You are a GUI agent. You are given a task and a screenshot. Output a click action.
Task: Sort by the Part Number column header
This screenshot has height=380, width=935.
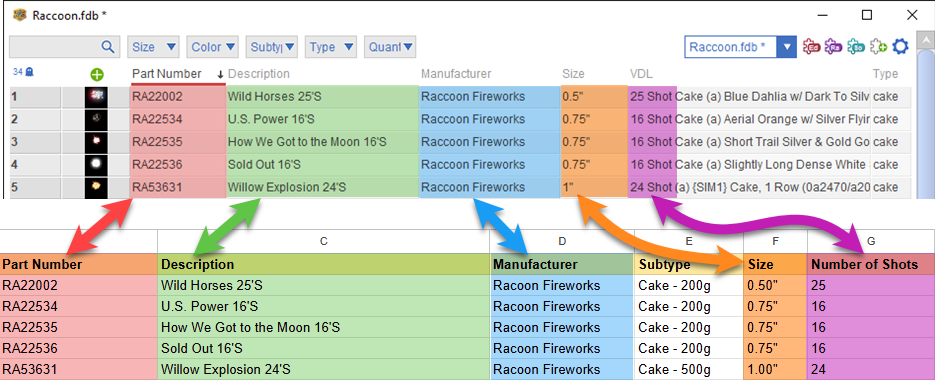[167, 74]
